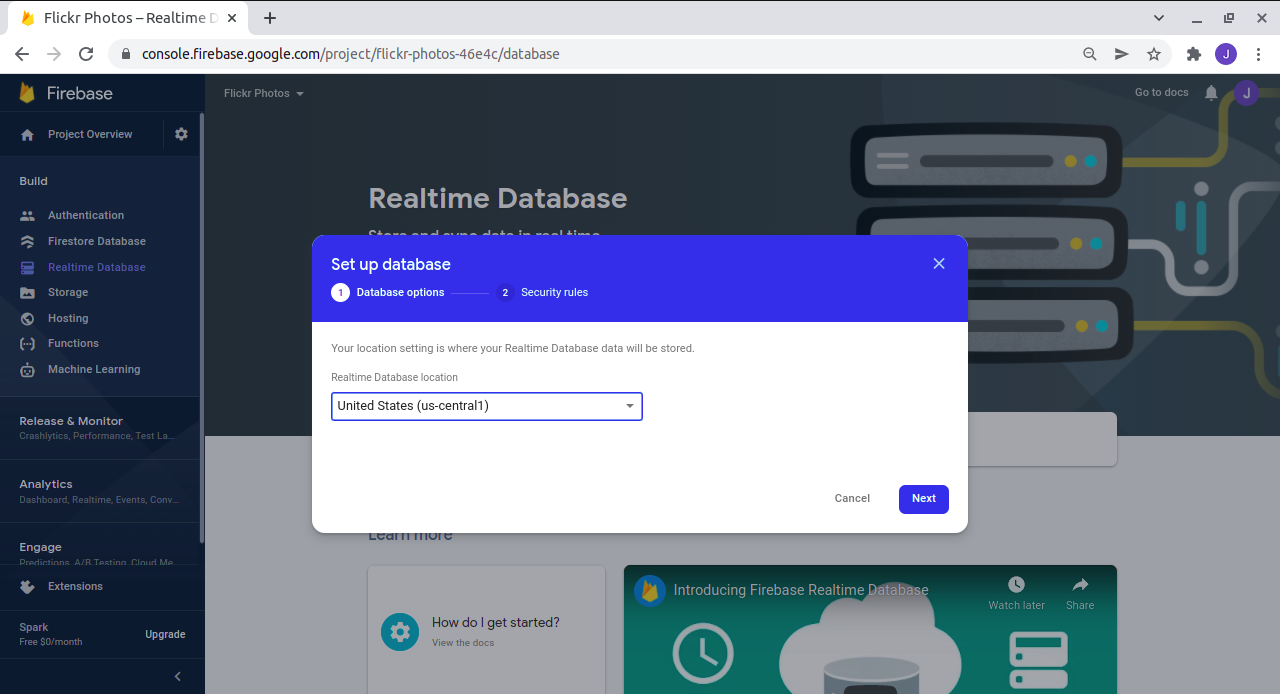Open the notifications bell
The height and width of the screenshot is (694, 1280).
pos(1211,93)
